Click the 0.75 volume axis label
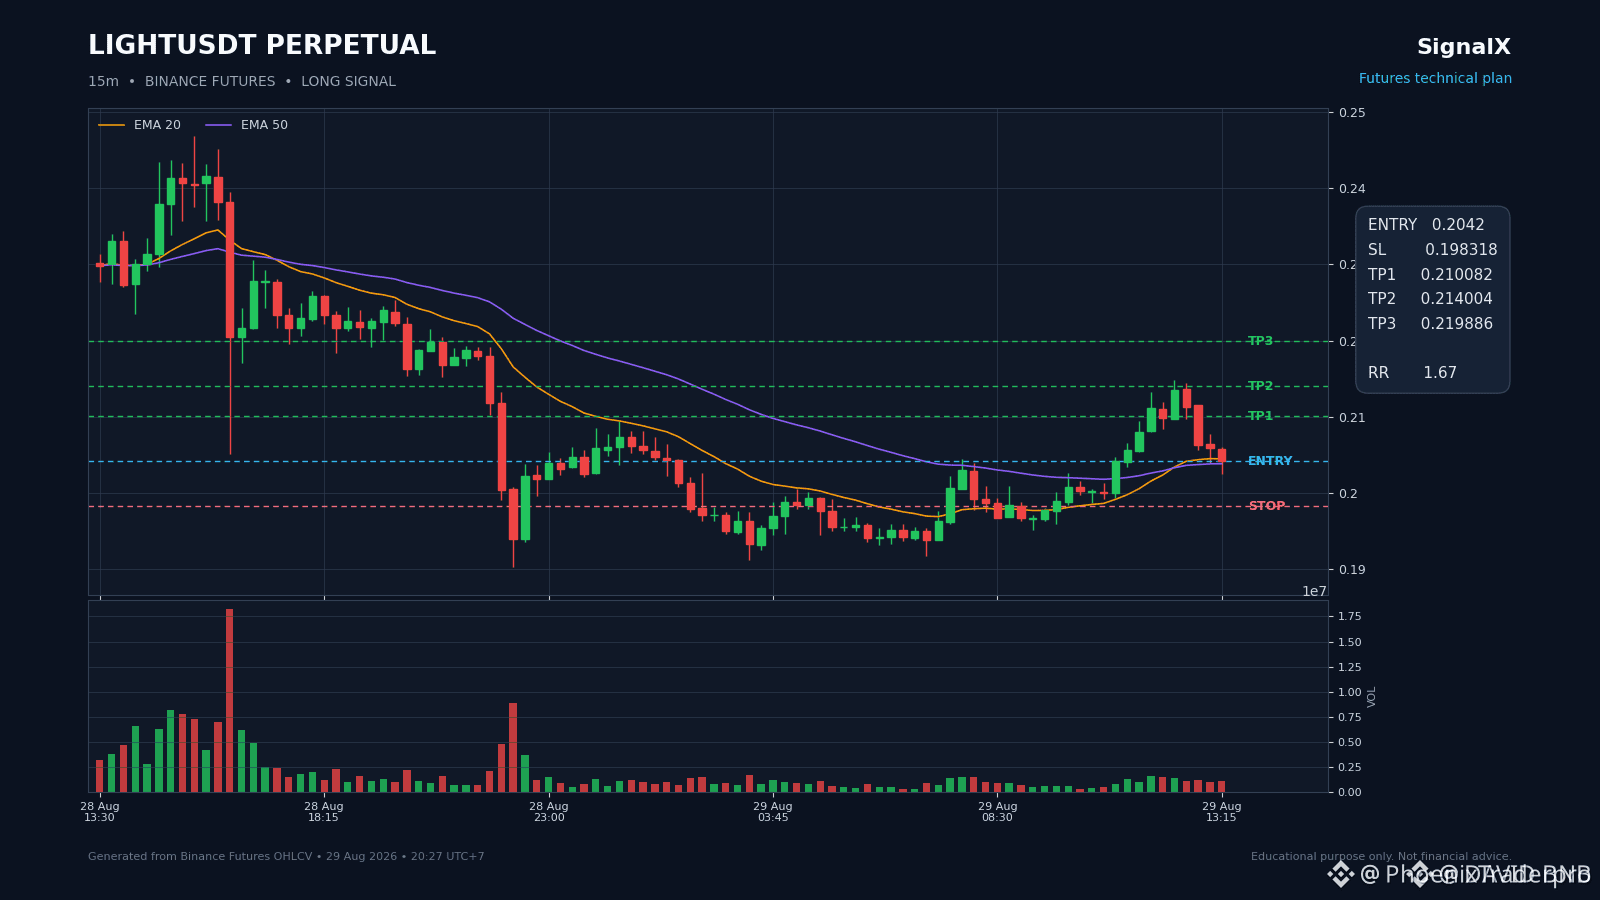The image size is (1600, 900). [1350, 717]
